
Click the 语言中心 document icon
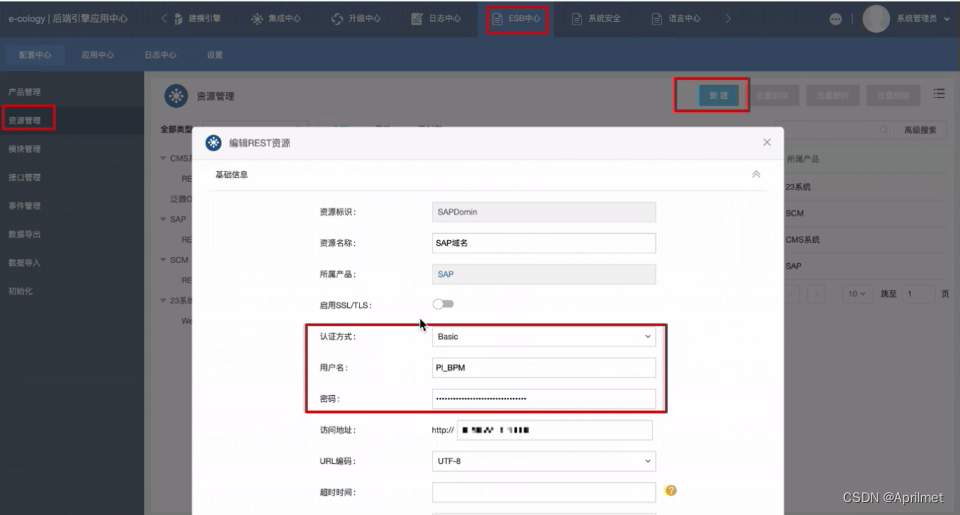656,19
